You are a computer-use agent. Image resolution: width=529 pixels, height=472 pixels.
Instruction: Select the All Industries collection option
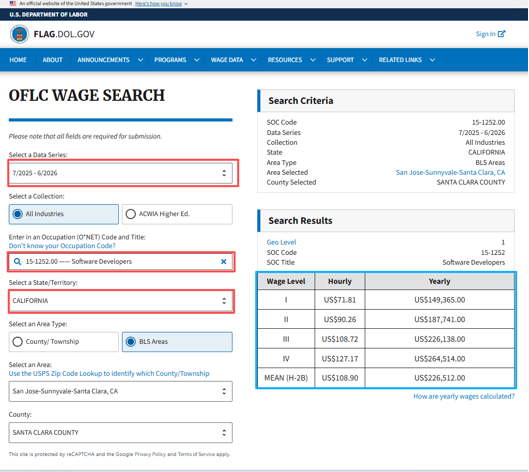(x=64, y=214)
